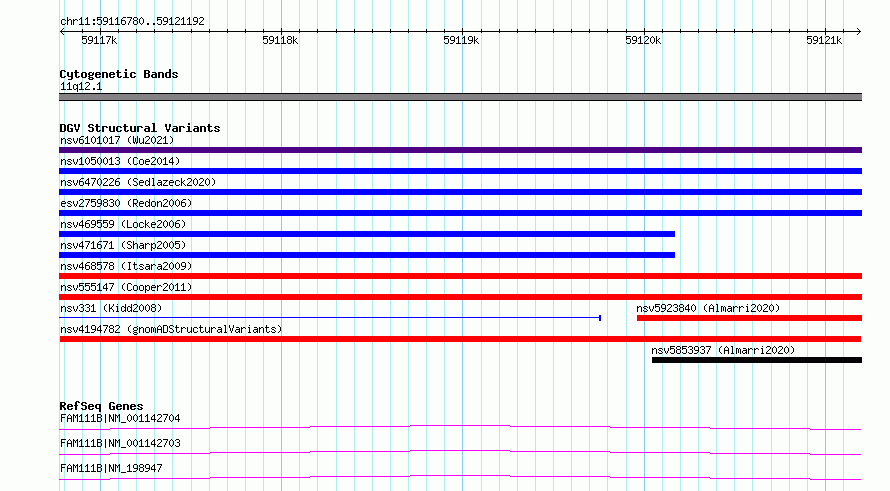This screenshot has height=491, width=890.
Task: Click the nsv5923840 (Almarri2020) label
Action: click(708, 308)
